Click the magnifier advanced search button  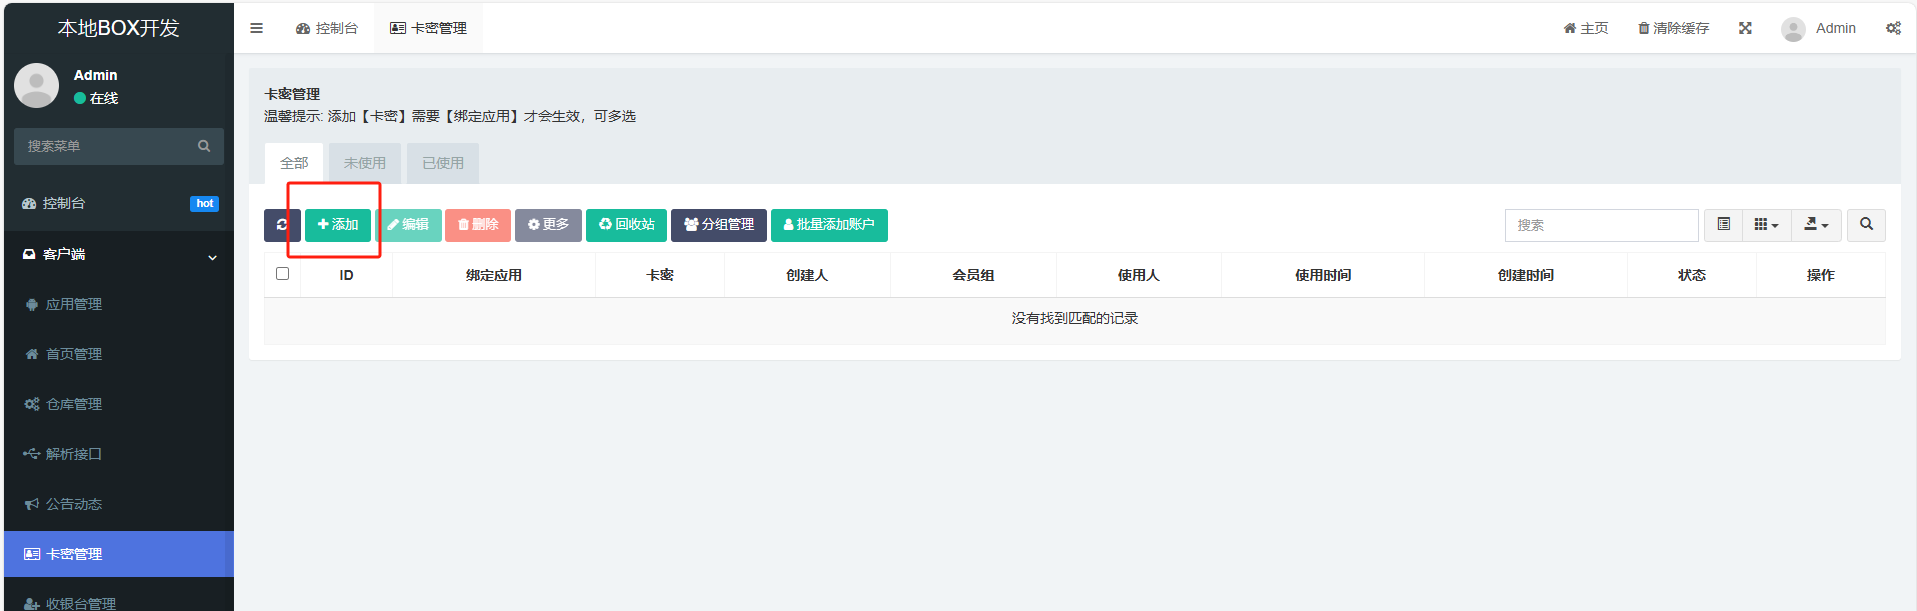pos(1866,225)
